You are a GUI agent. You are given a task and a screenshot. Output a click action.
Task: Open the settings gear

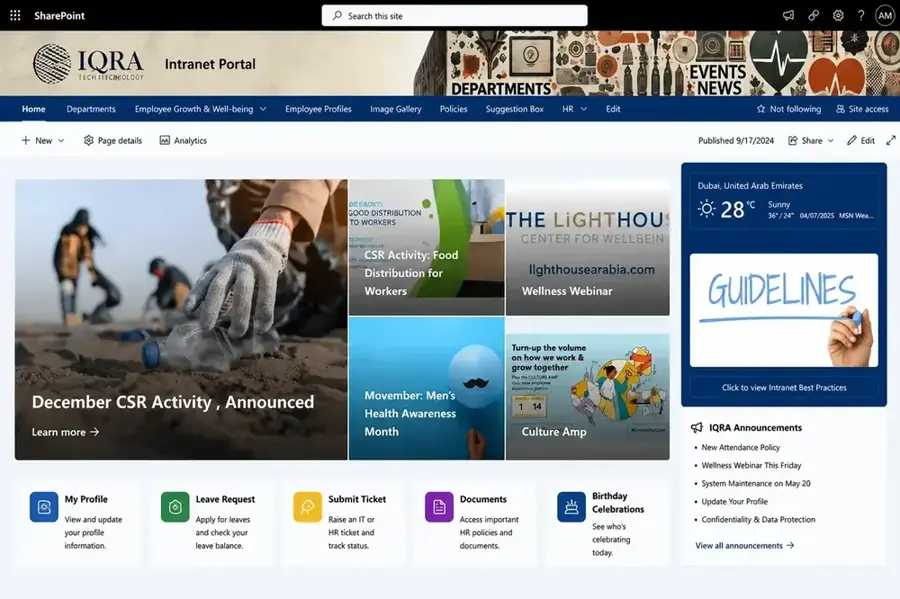(x=838, y=15)
